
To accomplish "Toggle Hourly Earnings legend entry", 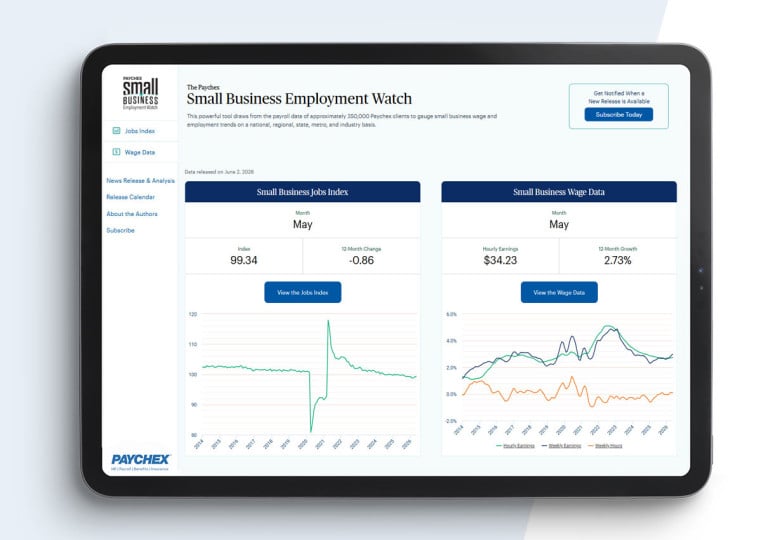I will pyautogui.click(x=515, y=446).
